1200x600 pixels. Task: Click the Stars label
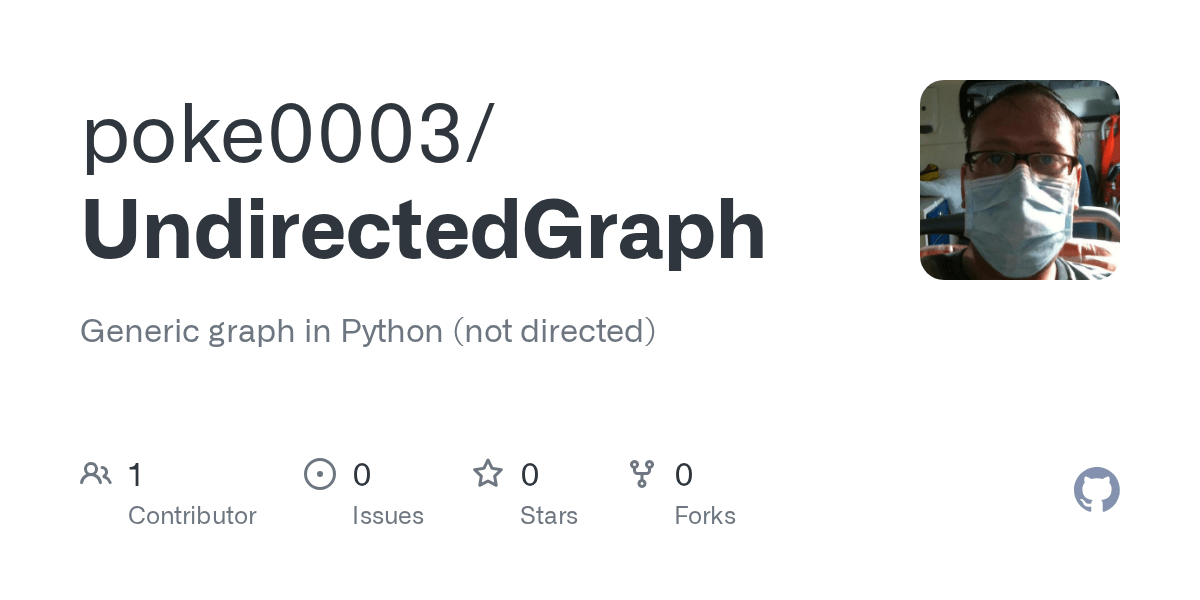(x=549, y=516)
